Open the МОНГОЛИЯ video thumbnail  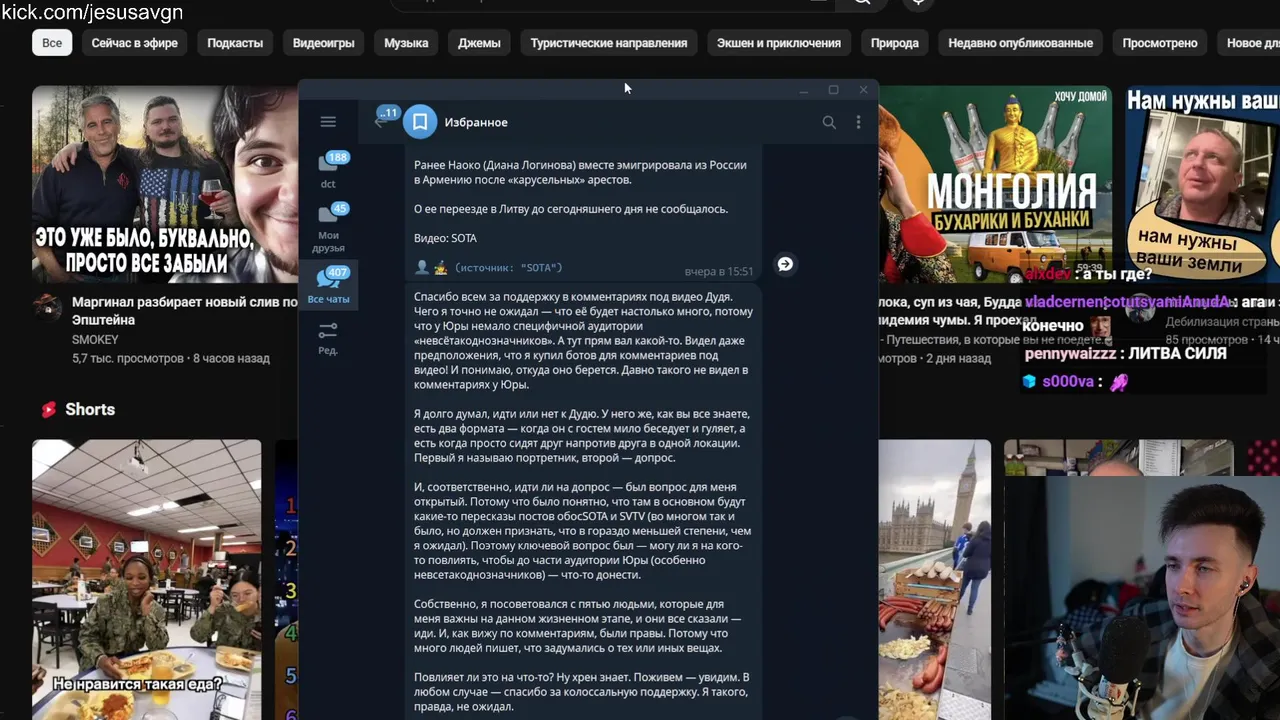click(995, 184)
